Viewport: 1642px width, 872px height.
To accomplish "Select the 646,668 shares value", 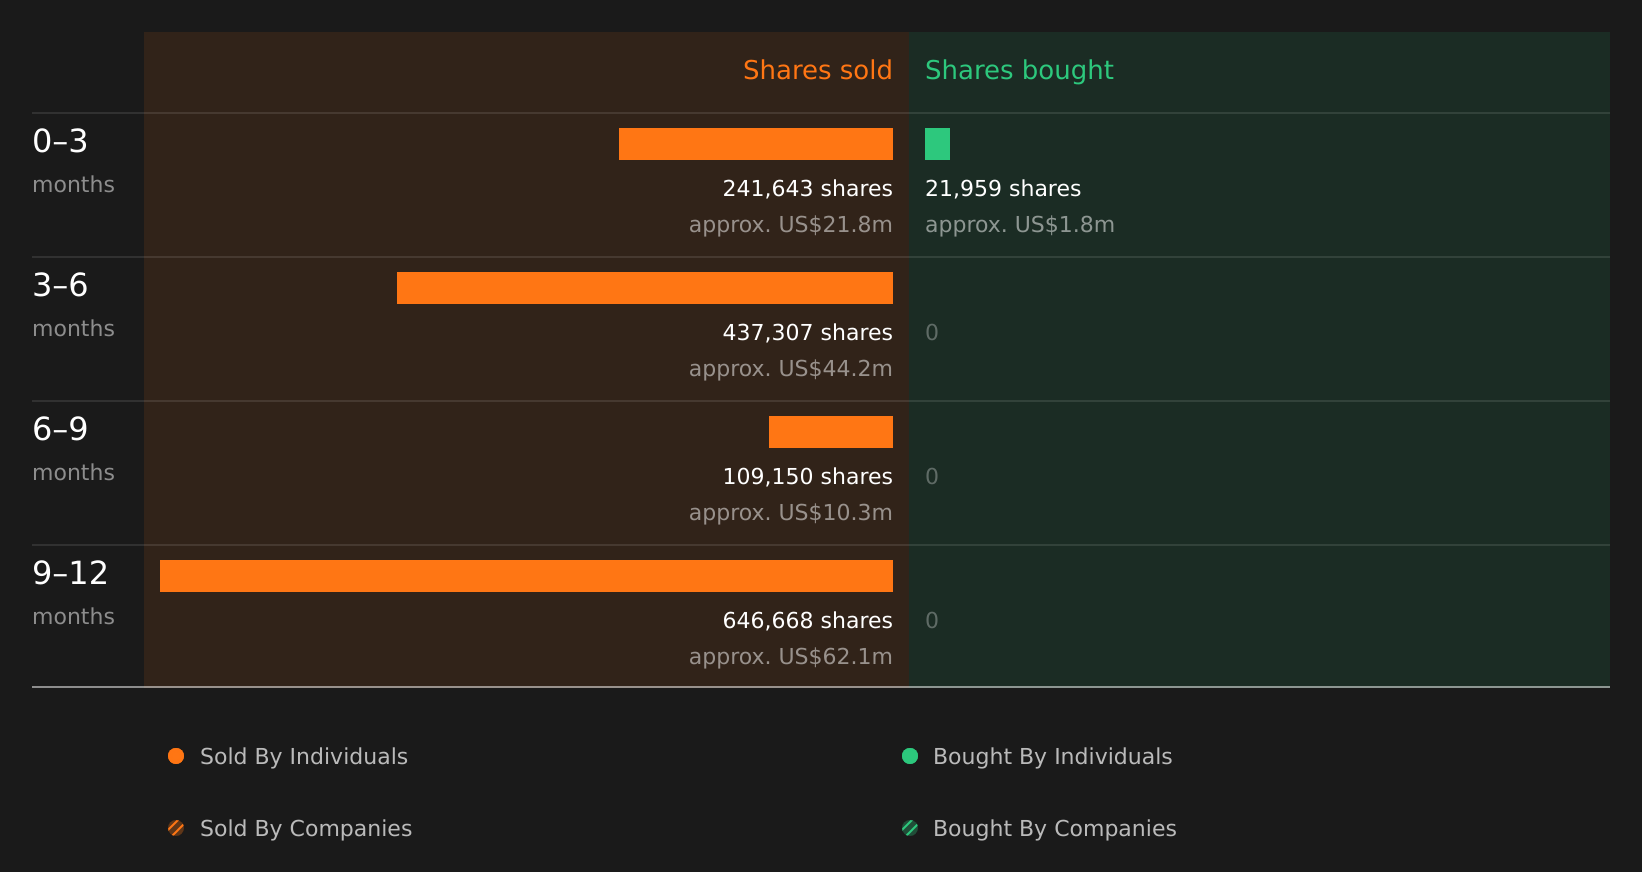I will (x=807, y=621).
